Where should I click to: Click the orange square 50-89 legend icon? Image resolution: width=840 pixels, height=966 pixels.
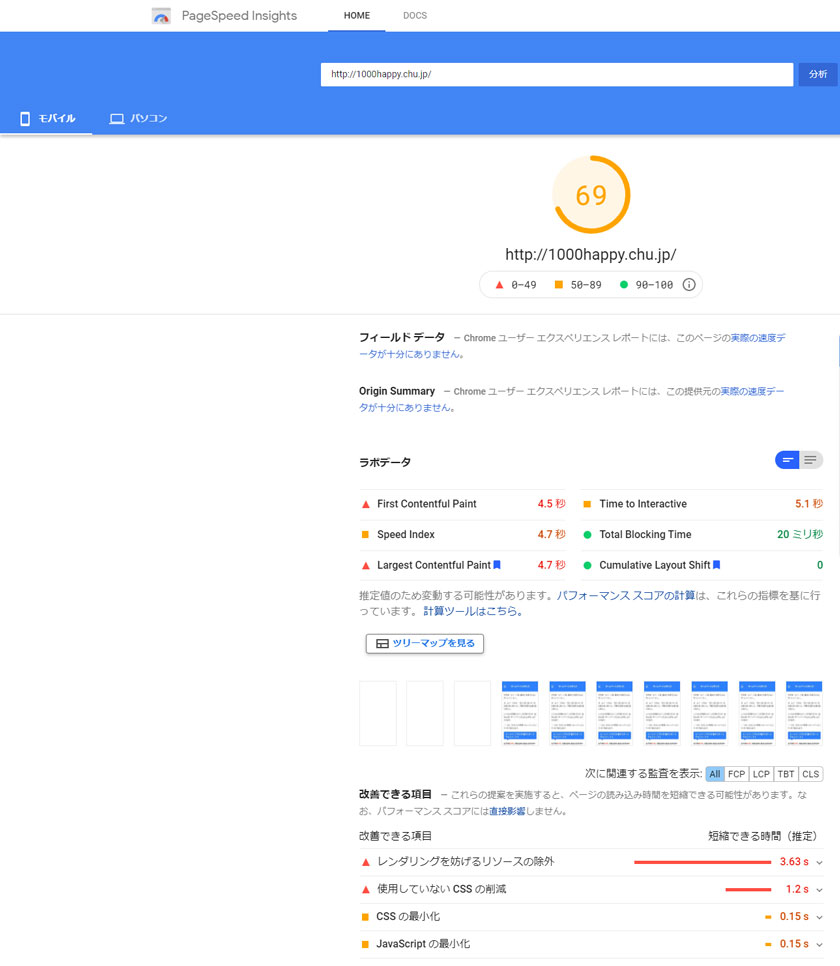558,285
